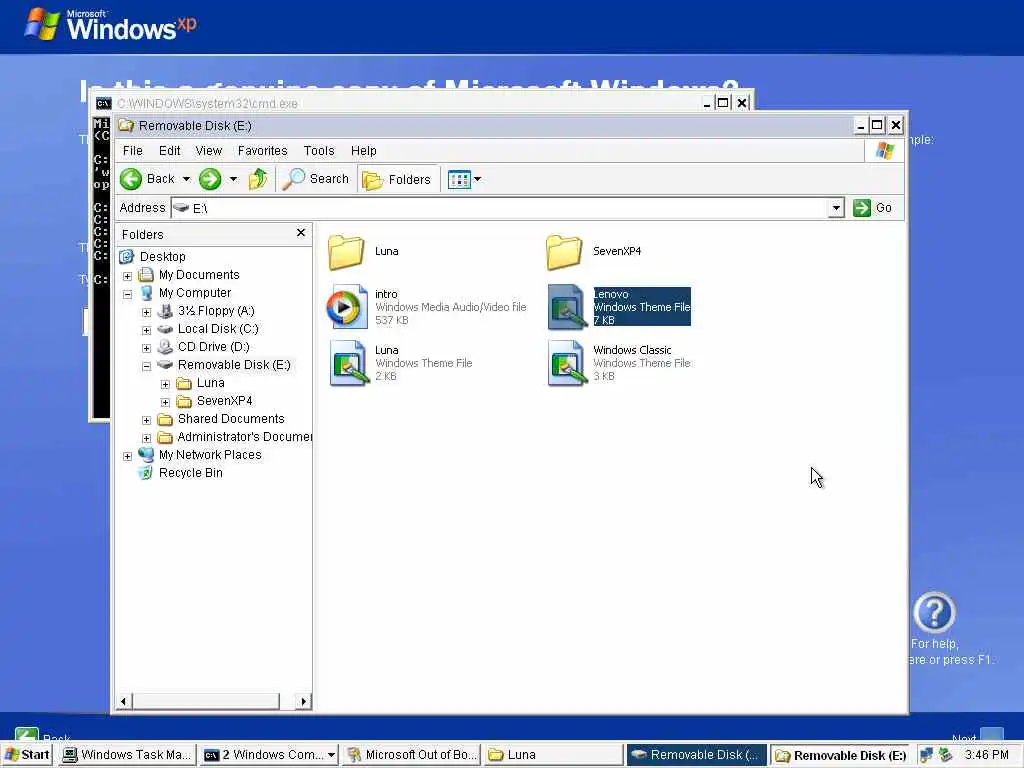This screenshot has height=768, width=1024.
Task: Expand My Documents tree node
Action: (127, 276)
